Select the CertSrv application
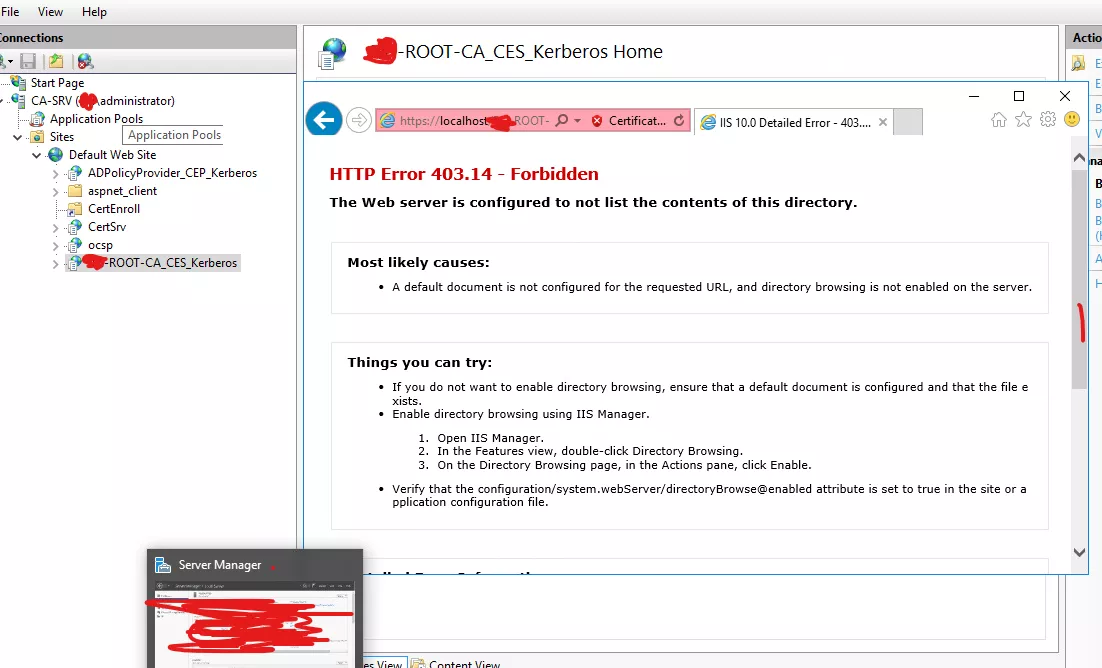 (107, 227)
